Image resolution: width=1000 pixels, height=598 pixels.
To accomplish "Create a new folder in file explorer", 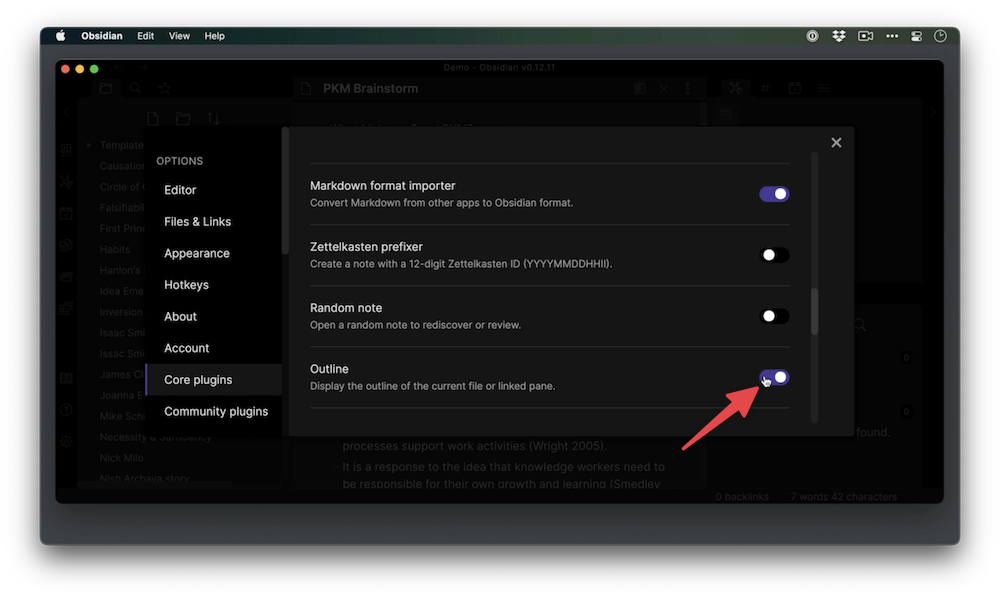I will tap(183, 119).
